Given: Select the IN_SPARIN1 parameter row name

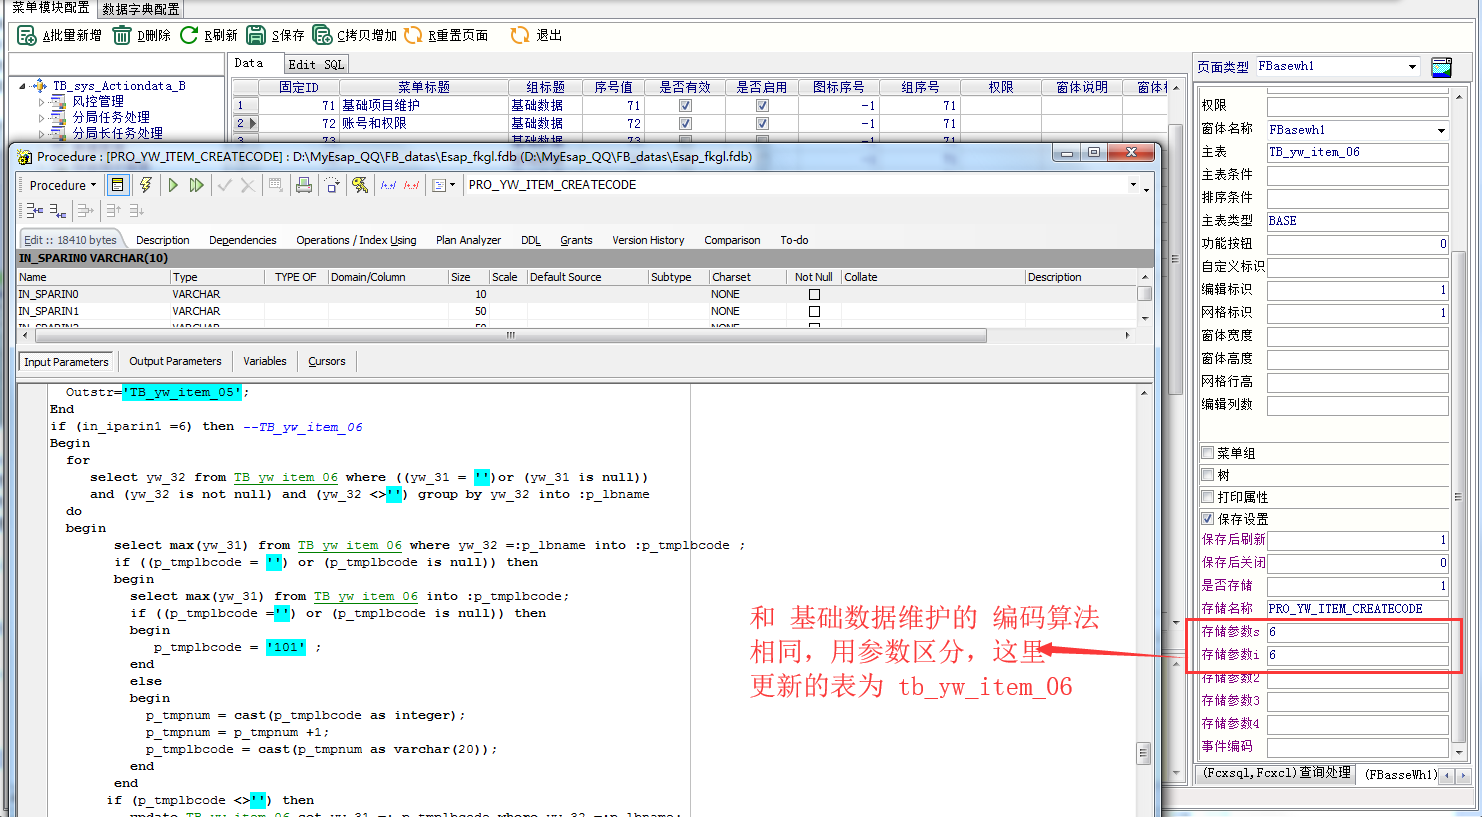Looking at the screenshot, I should coord(49,311).
